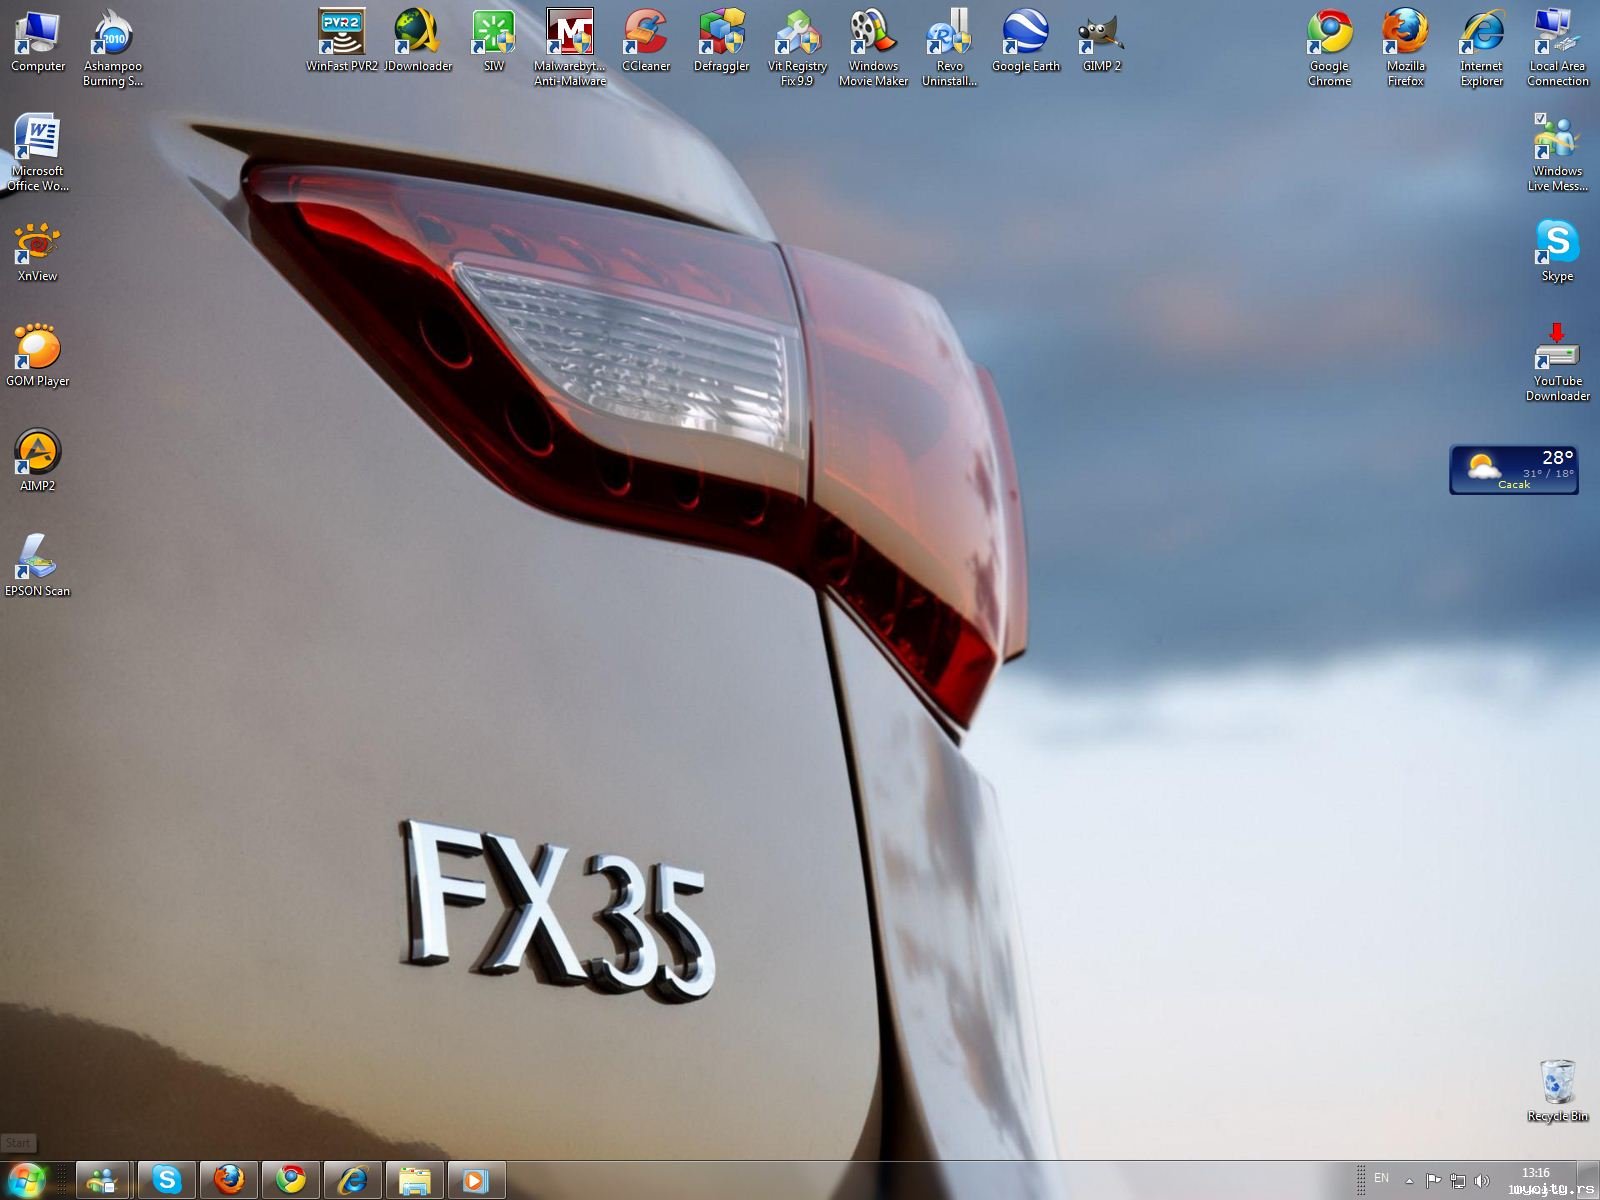The image size is (1600, 1200).
Task: Open the weather gadget showing 28°
Action: click(x=1514, y=470)
